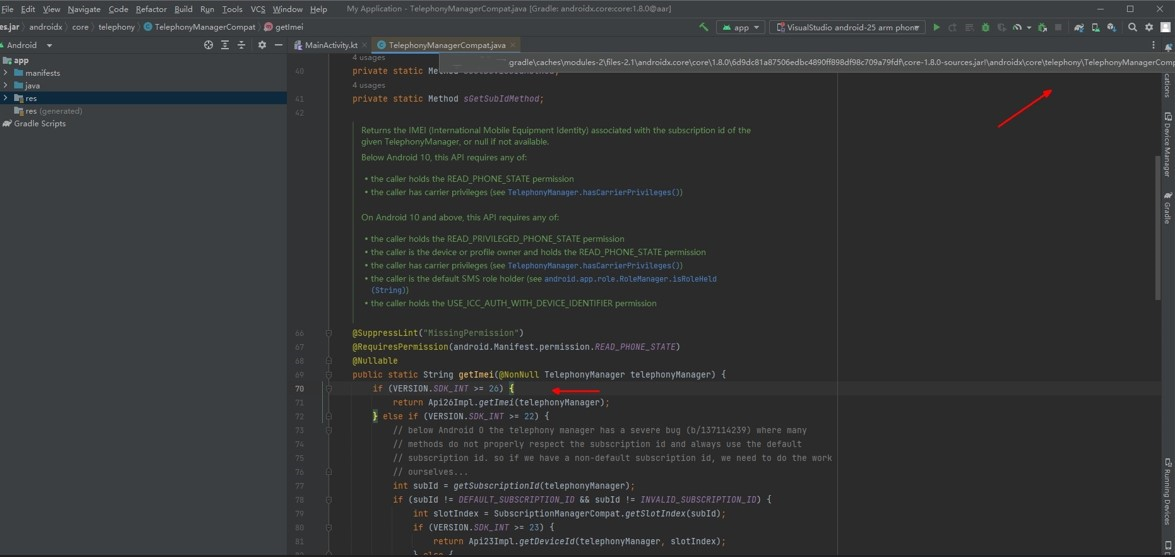Select TelephonyManagerCompat.java editor tab
1175x557 pixels.
coord(445,45)
